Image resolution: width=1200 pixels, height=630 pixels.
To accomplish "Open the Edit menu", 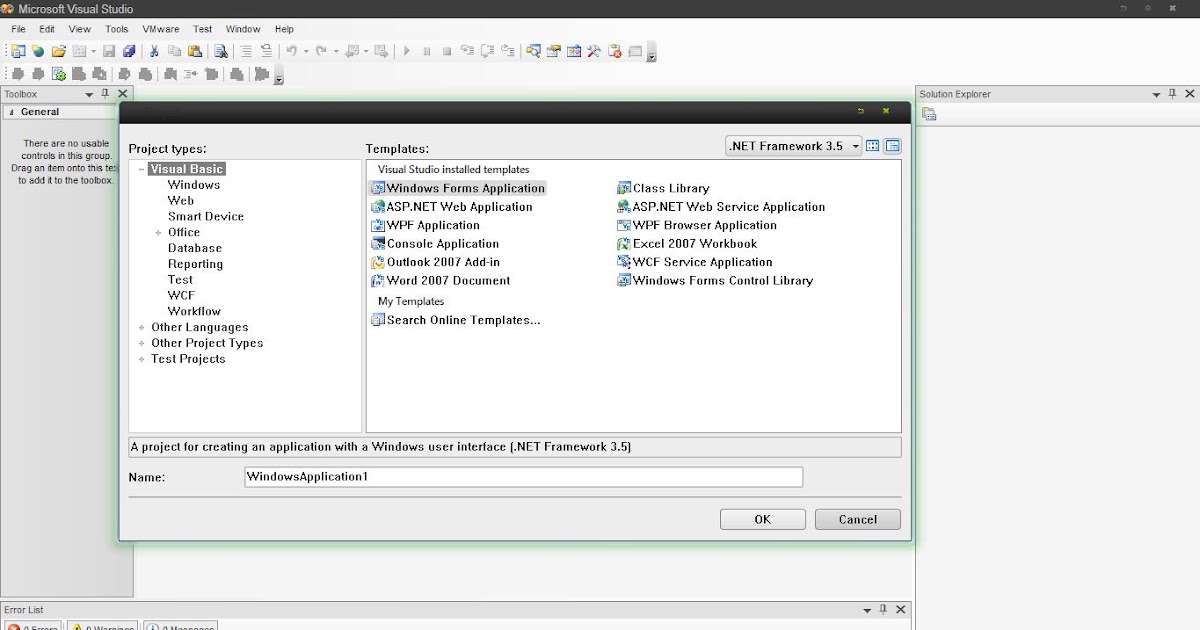I will tap(47, 29).
